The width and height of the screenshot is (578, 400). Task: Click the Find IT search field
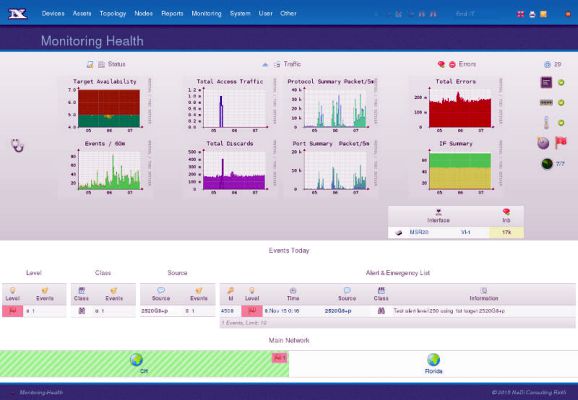tap(476, 14)
